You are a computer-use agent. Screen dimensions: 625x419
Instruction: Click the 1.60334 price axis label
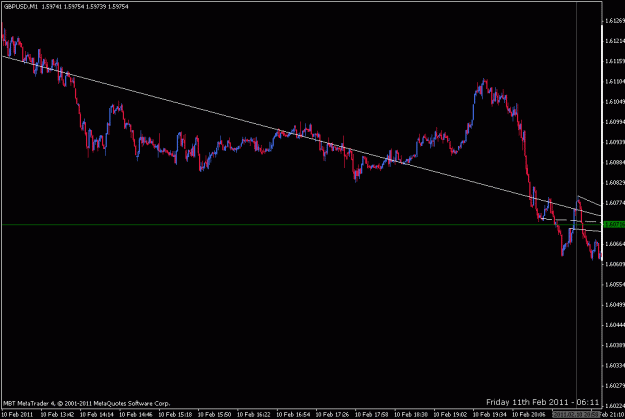pyautogui.click(x=615, y=365)
